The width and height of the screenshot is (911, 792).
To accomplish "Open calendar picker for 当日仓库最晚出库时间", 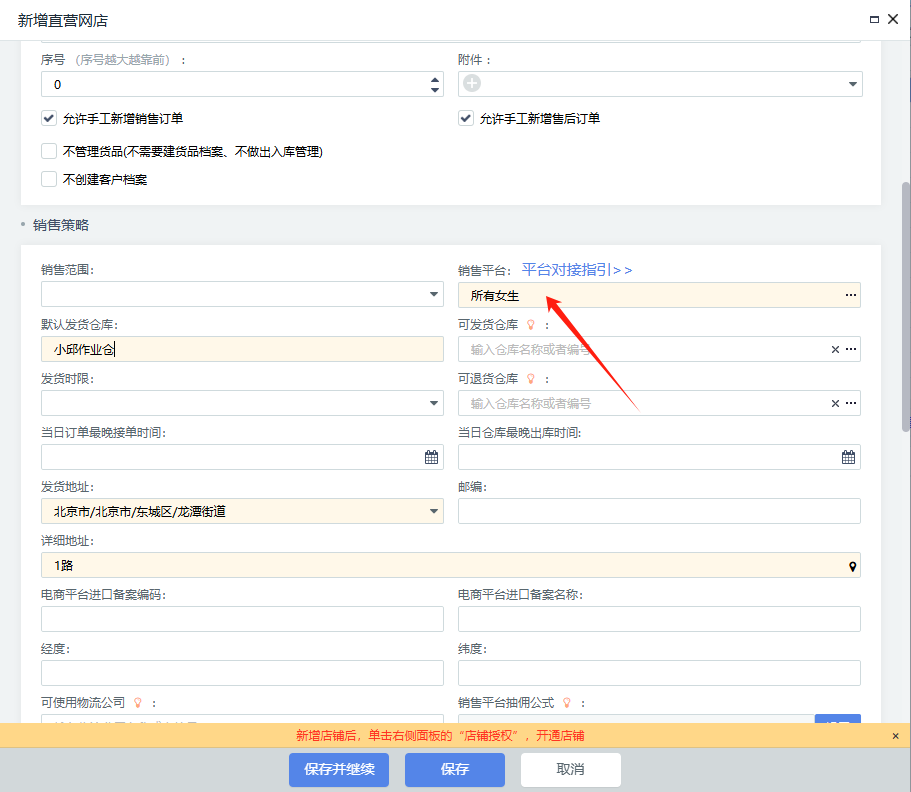I will pyautogui.click(x=848, y=457).
